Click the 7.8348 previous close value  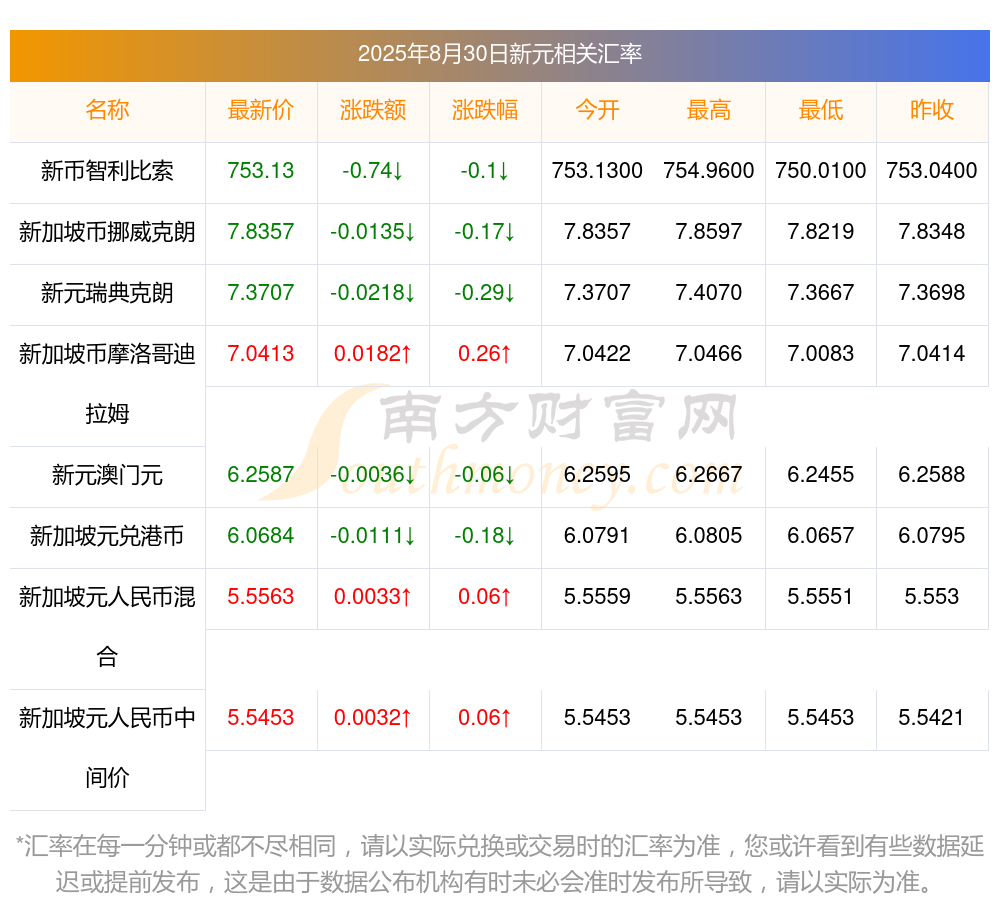pos(932,231)
